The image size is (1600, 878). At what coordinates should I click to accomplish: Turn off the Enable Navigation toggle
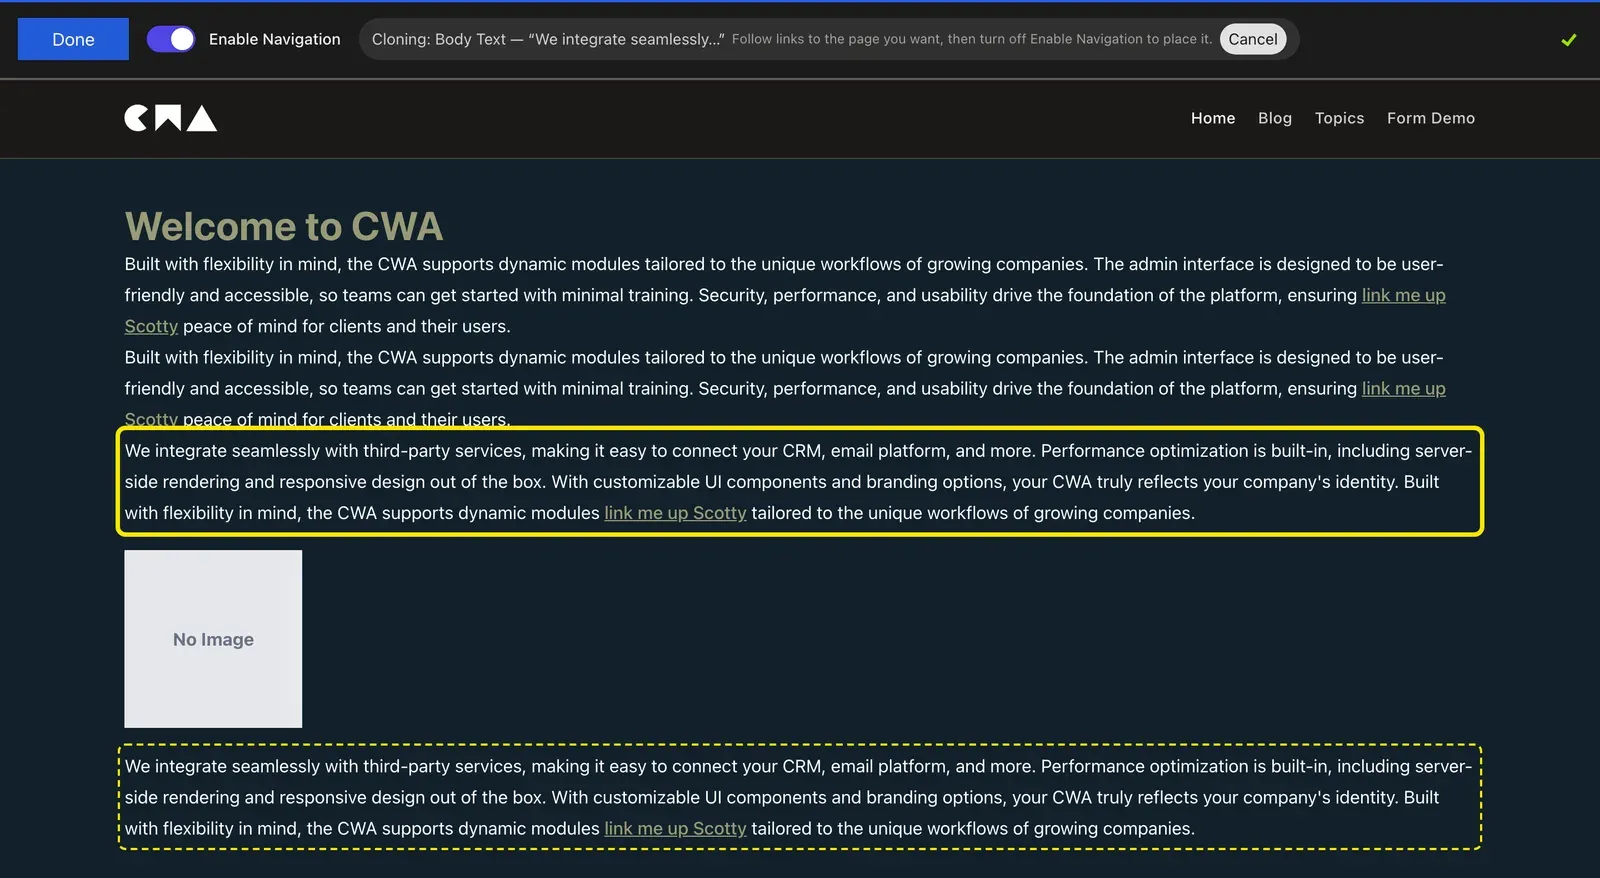tap(171, 39)
